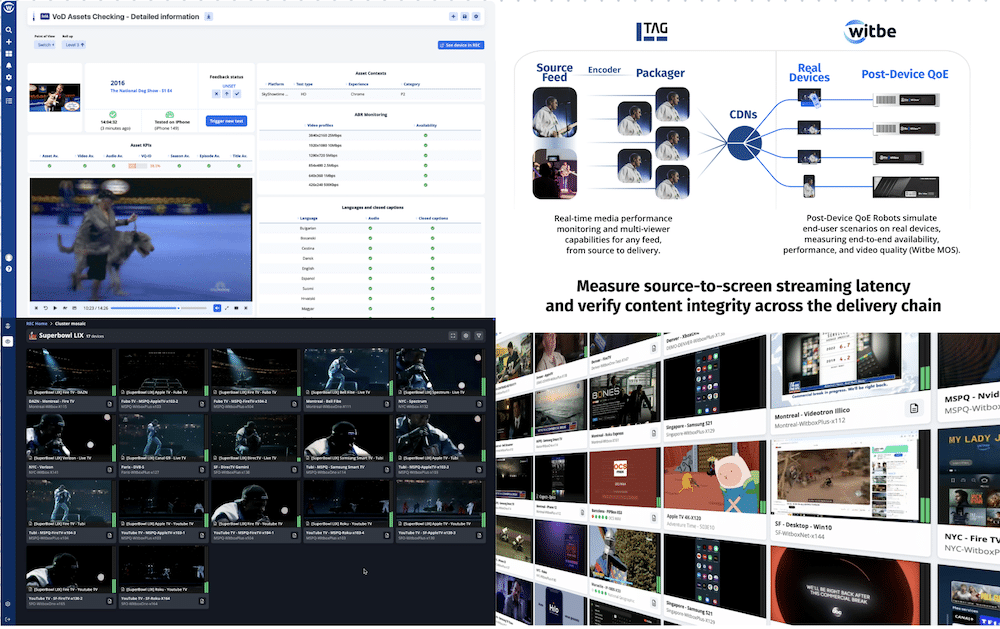Sort by the Experience column header
The image size is (1000, 629).
pyautogui.click(x=358, y=84)
